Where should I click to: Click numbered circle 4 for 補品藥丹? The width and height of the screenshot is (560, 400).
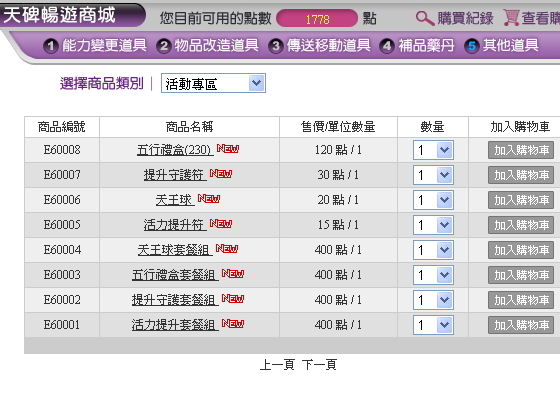coord(387,46)
